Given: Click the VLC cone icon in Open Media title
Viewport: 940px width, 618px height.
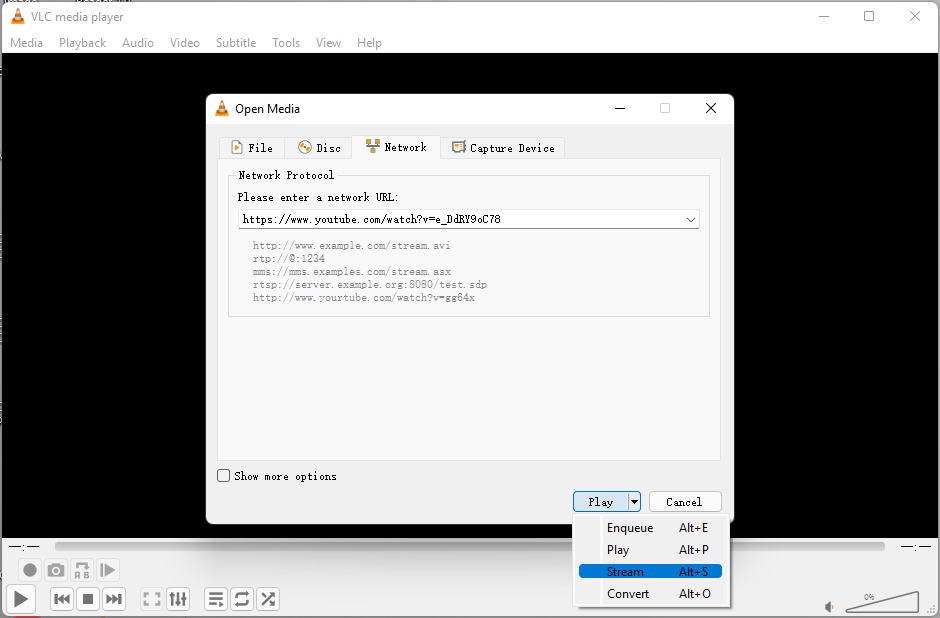Looking at the screenshot, I should coord(222,108).
